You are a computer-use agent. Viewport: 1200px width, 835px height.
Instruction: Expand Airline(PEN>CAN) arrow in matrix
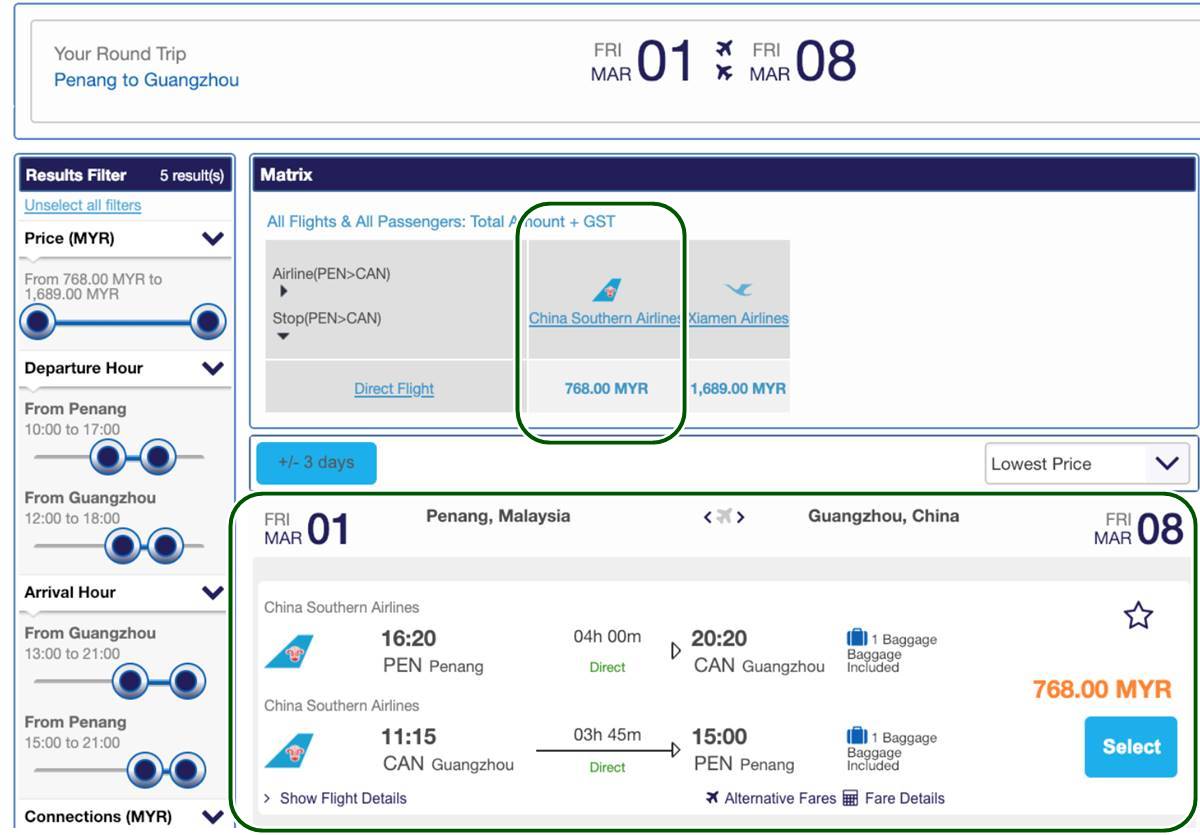tap(284, 292)
